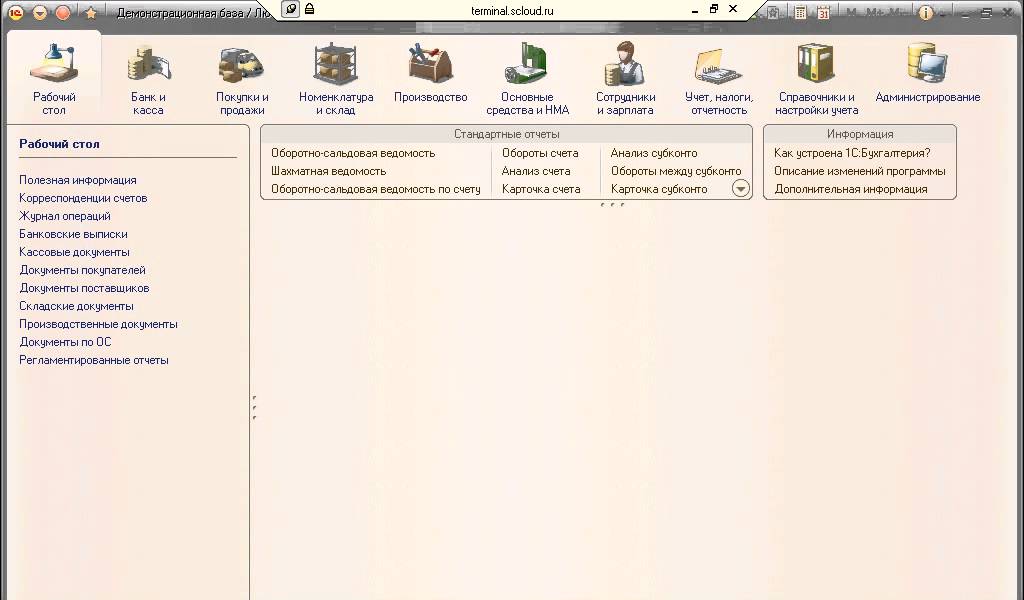The image size is (1024, 600).
Task: Click the red round button in title bar
Action: 63,12
